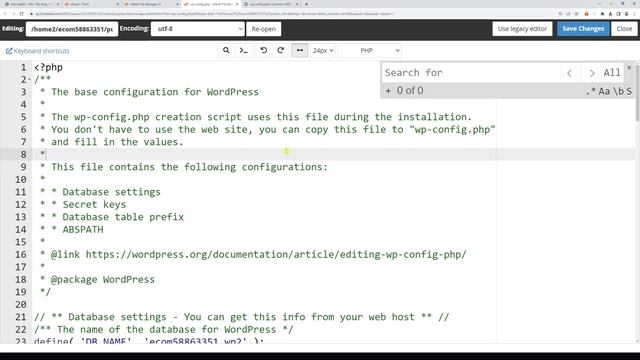Open the utf-8 encoding dropdown
The image size is (640, 360).
pyautogui.click(x=198, y=29)
